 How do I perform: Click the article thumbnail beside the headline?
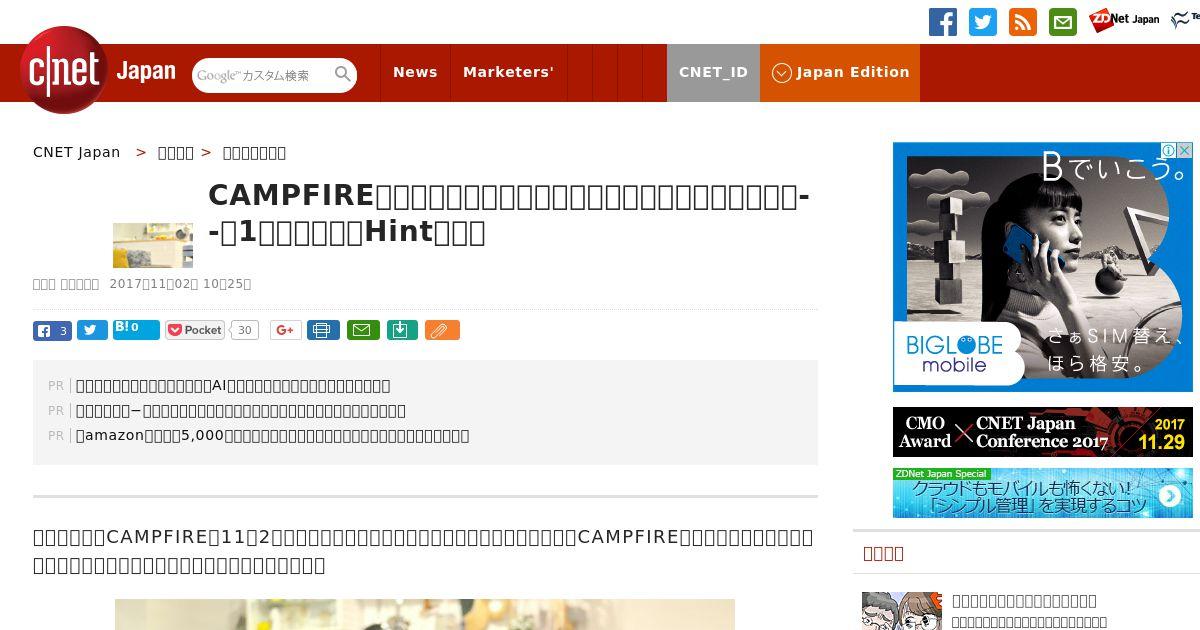tap(153, 245)
